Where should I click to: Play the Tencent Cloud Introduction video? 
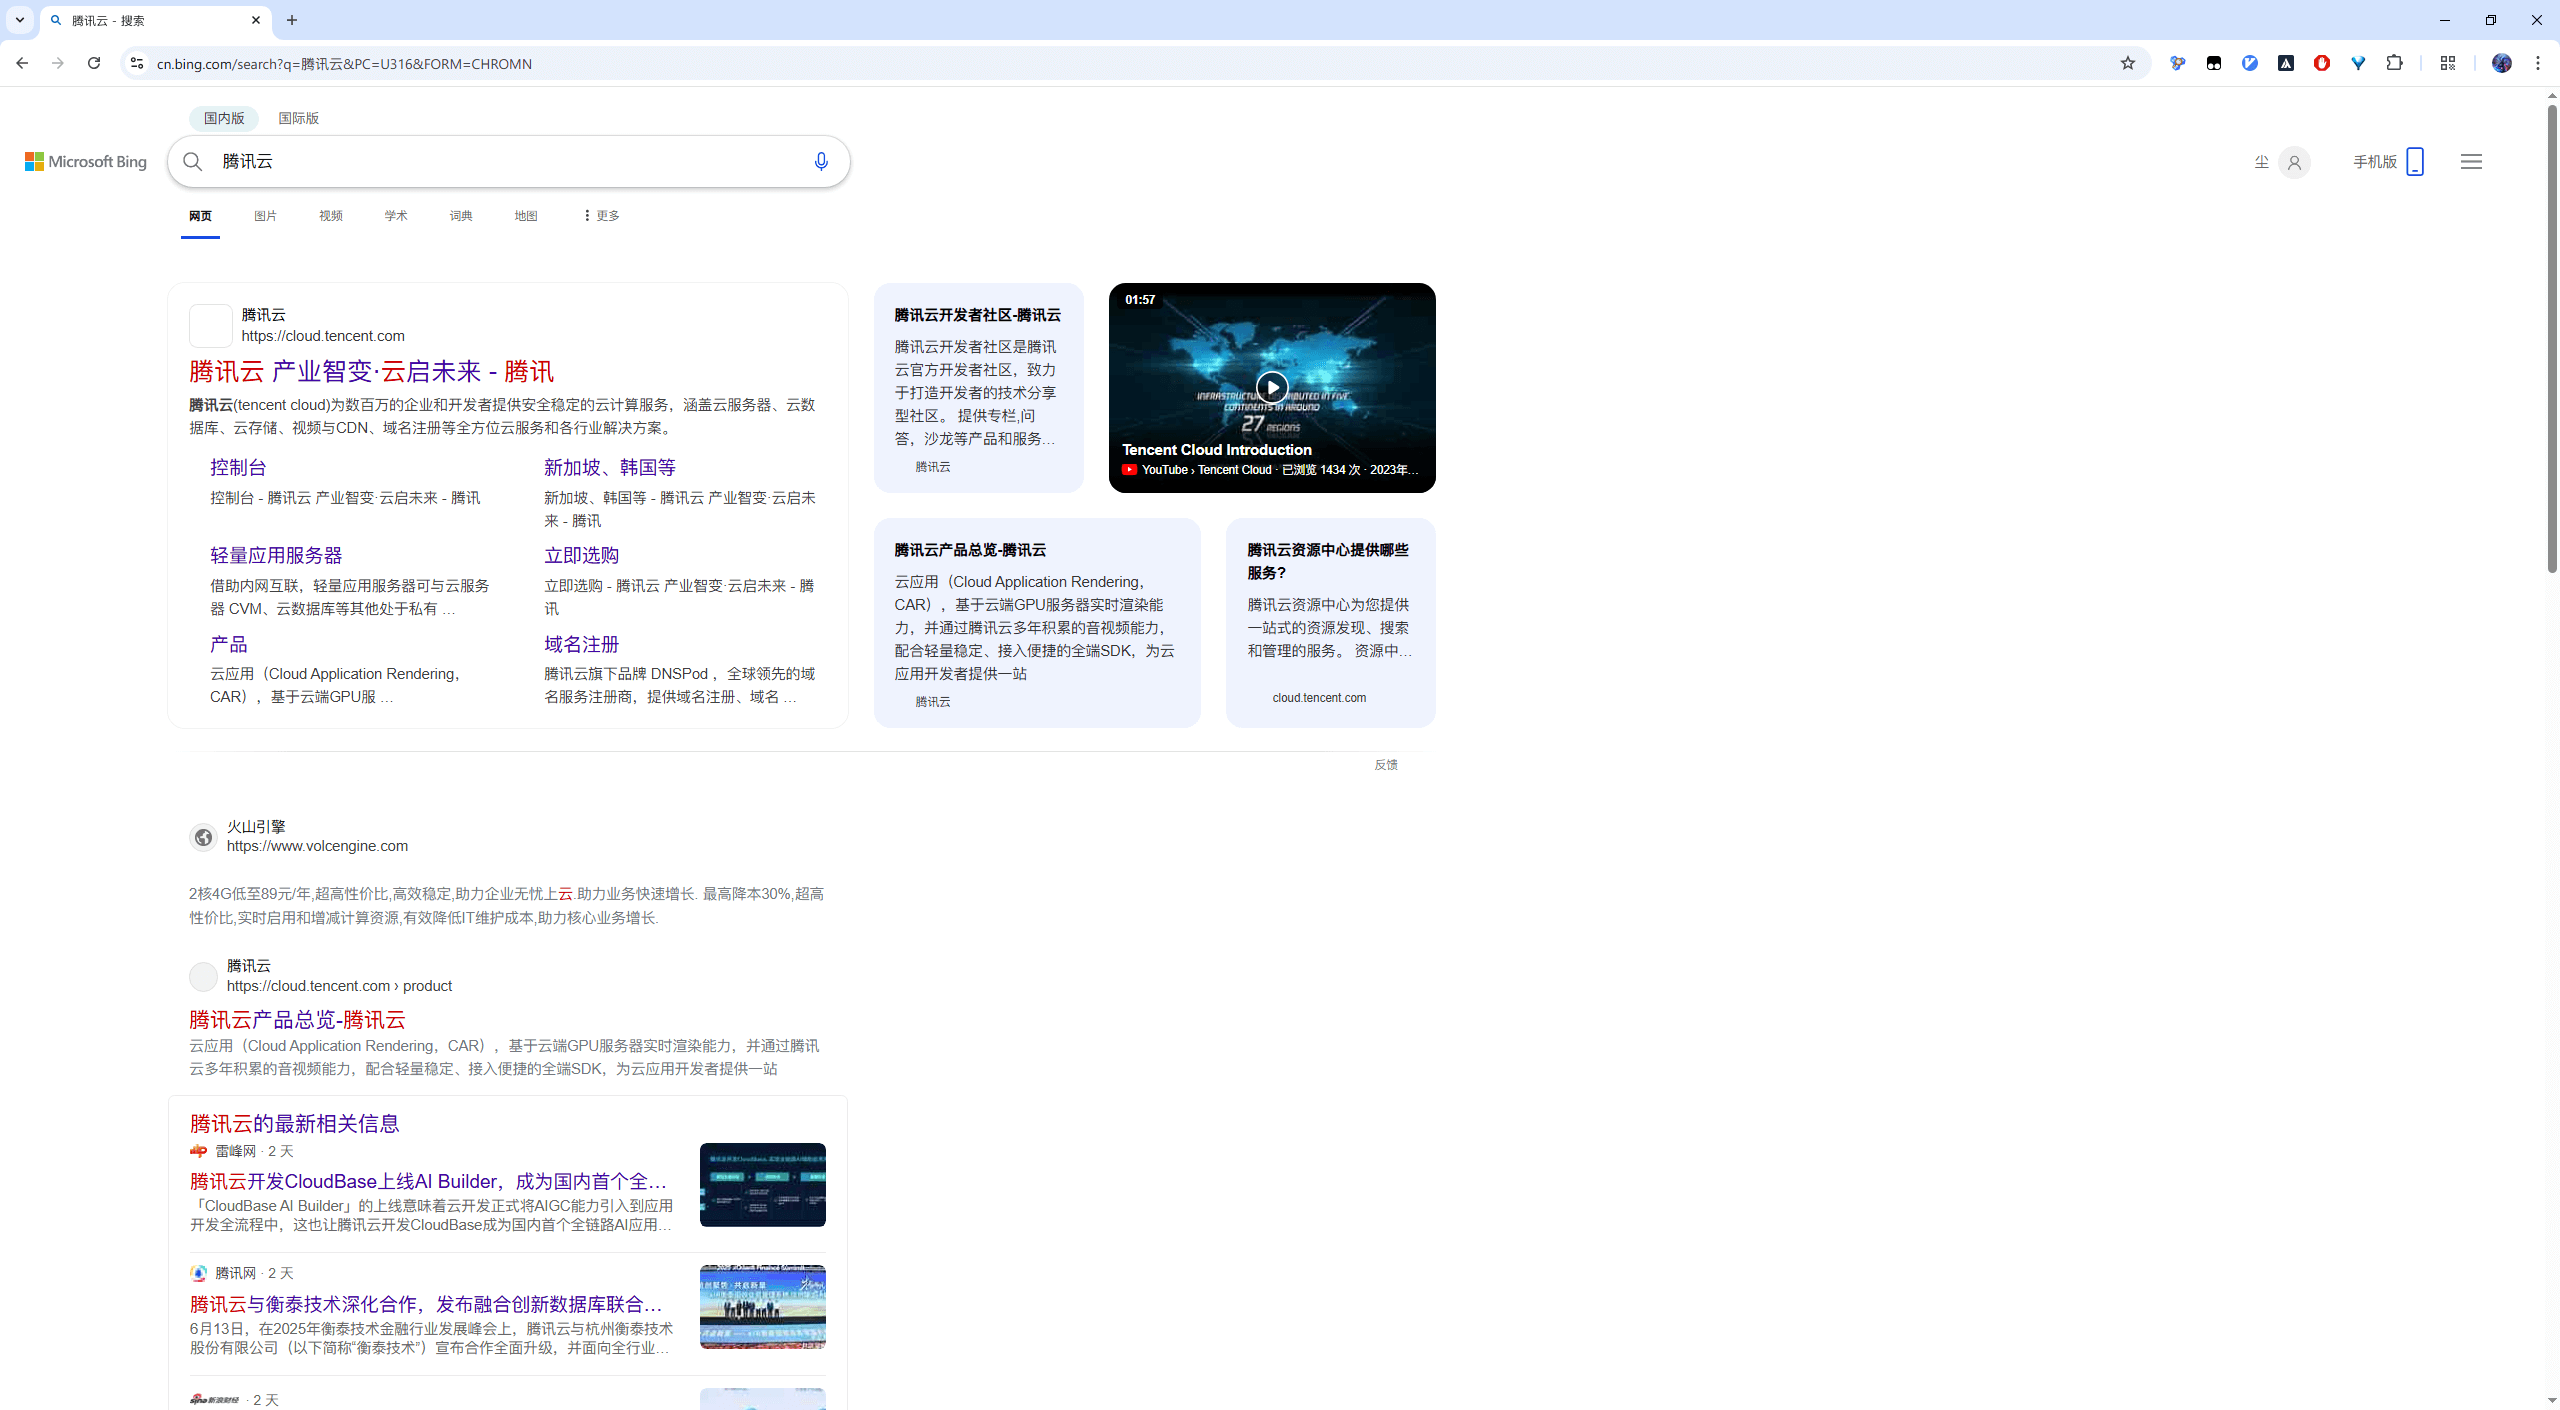(x=1272, y=387)
